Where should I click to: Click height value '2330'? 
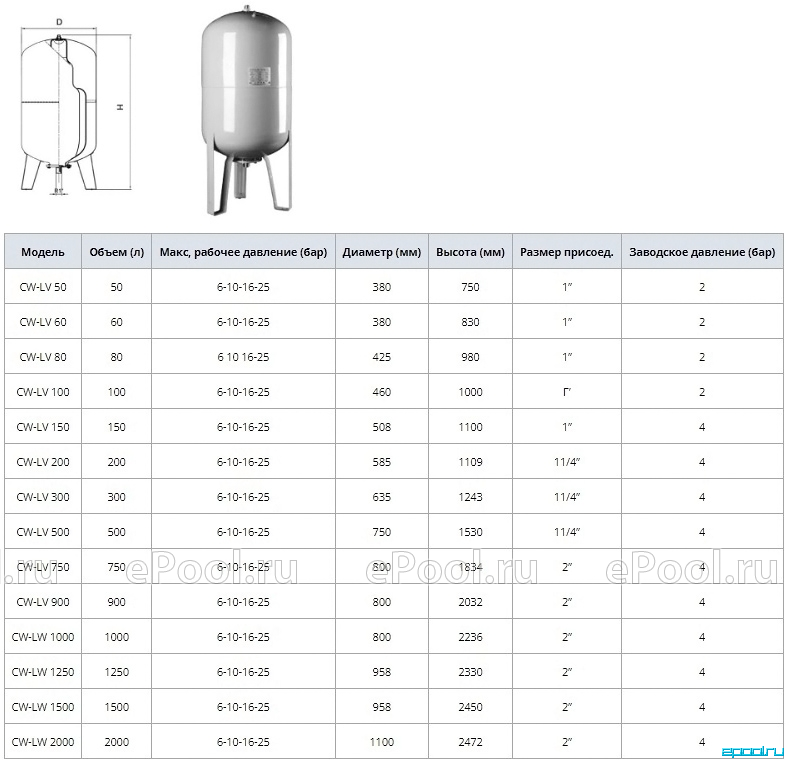(470, 672)
